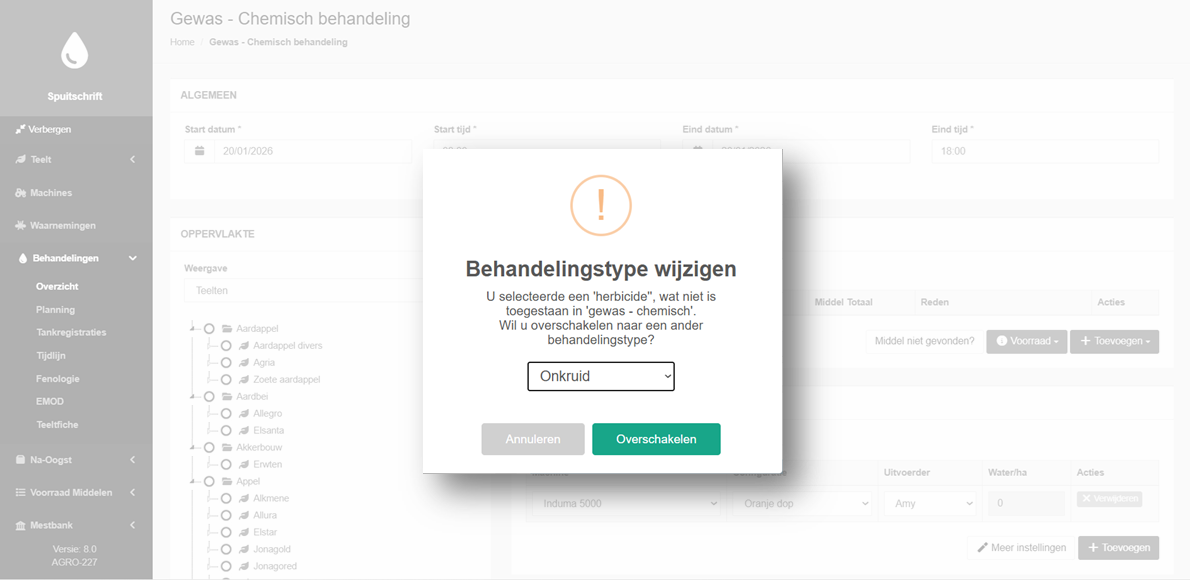The height and width of the screenshot is (580, 1190).
Task: Open the Overzicht submenu item
Action: tap(57, 287)
